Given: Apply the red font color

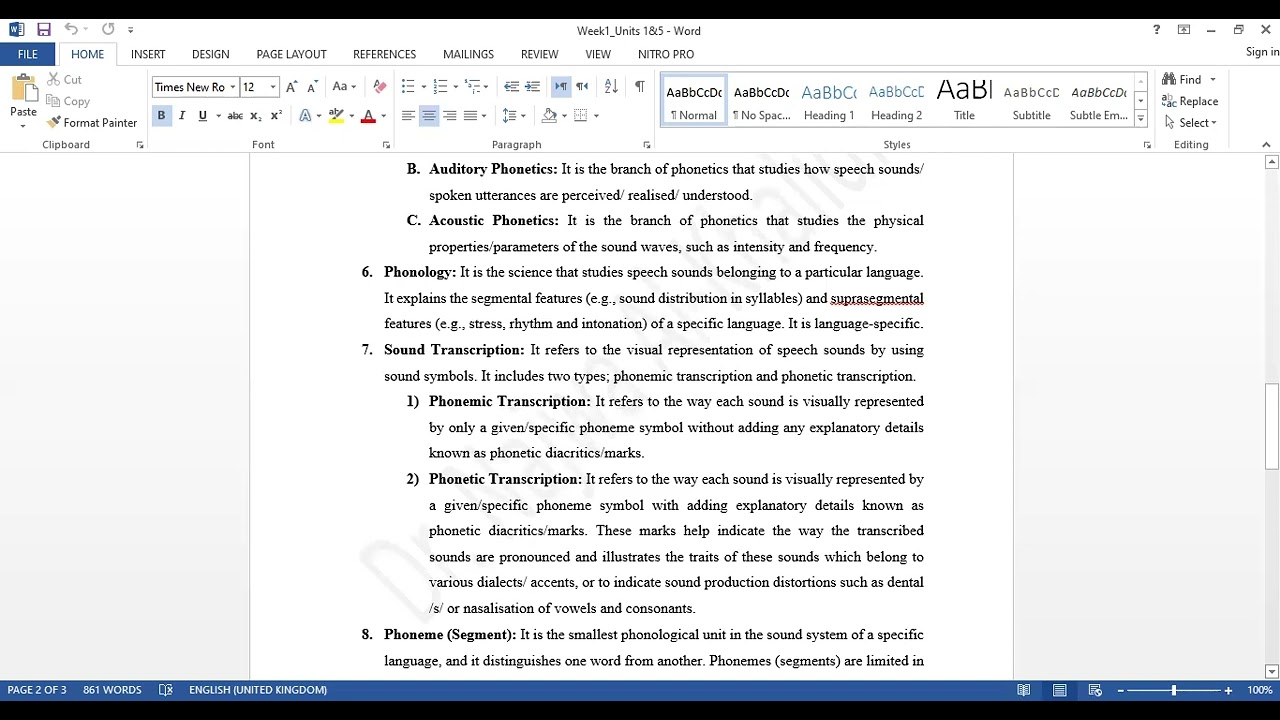Looking at the screenshot, I should (368, 116).
